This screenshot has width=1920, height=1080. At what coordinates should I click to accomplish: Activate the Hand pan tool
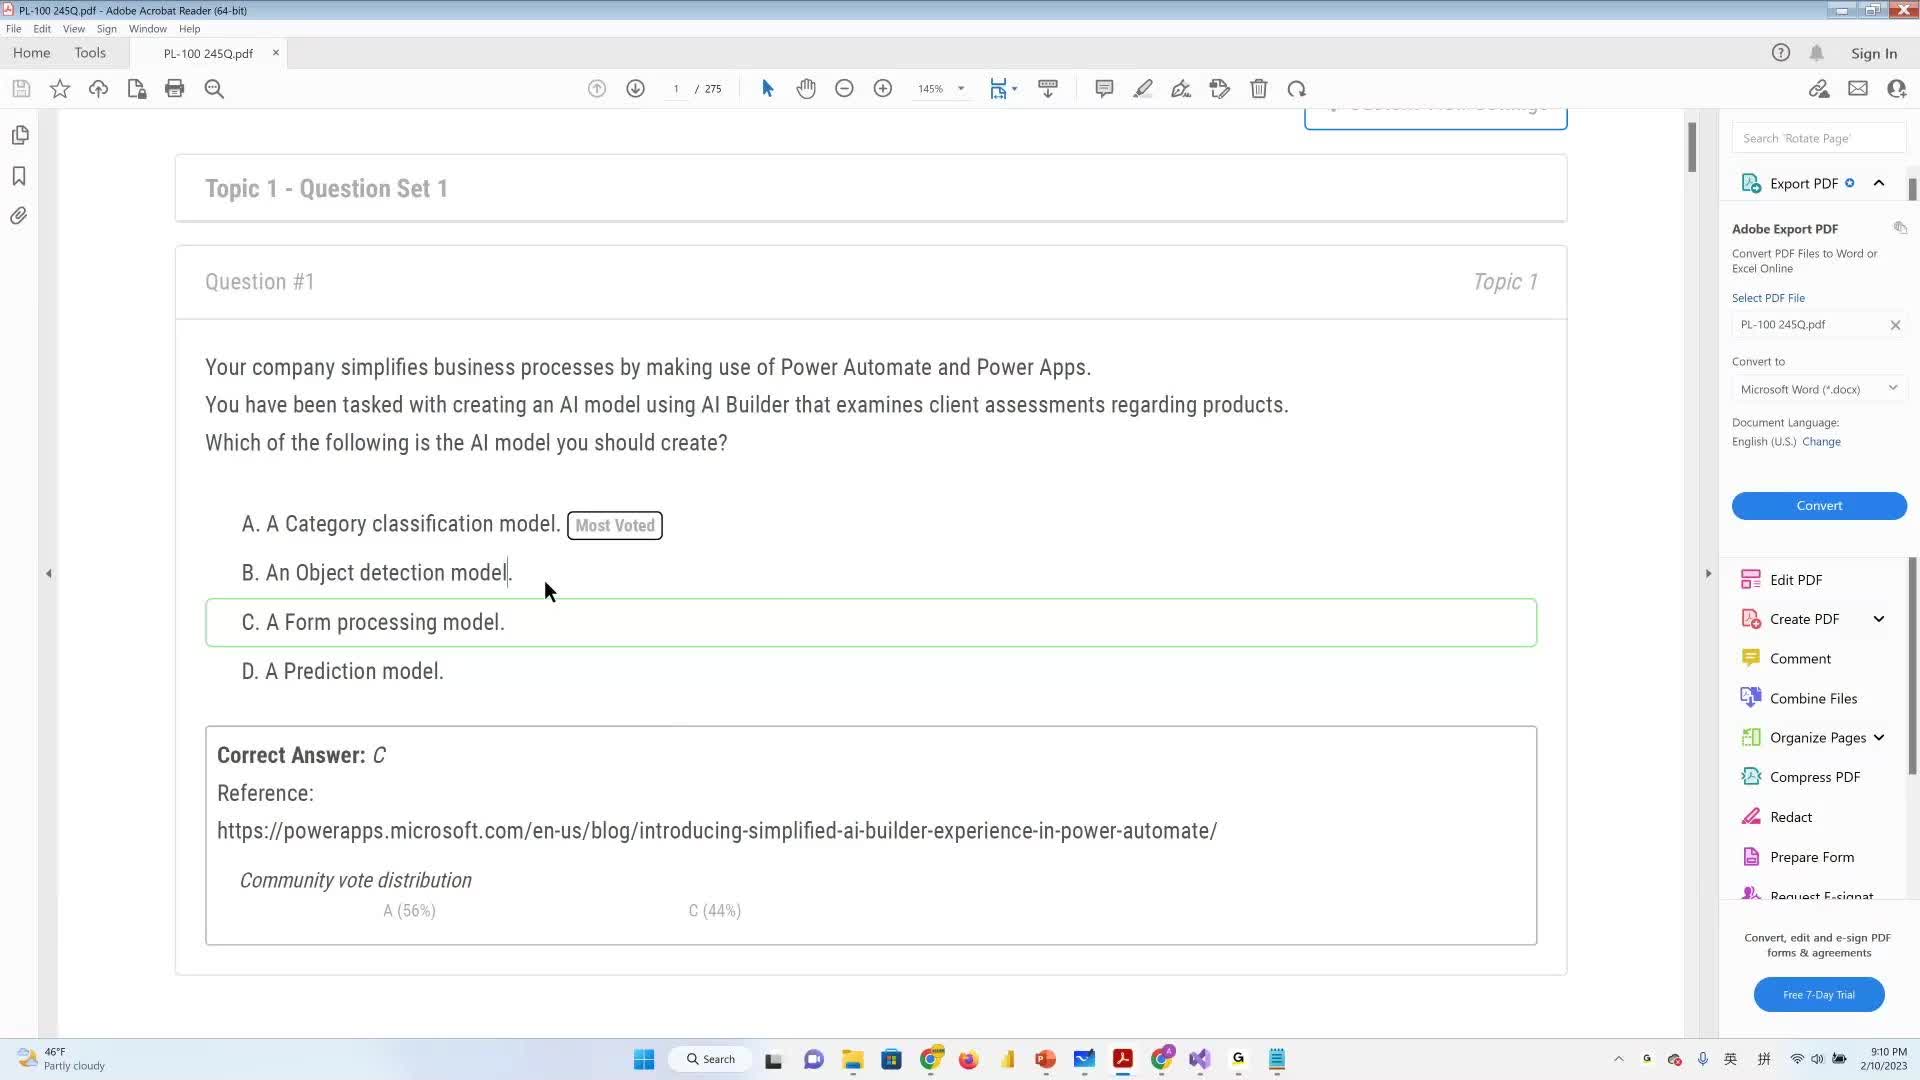tap(806, 89)
